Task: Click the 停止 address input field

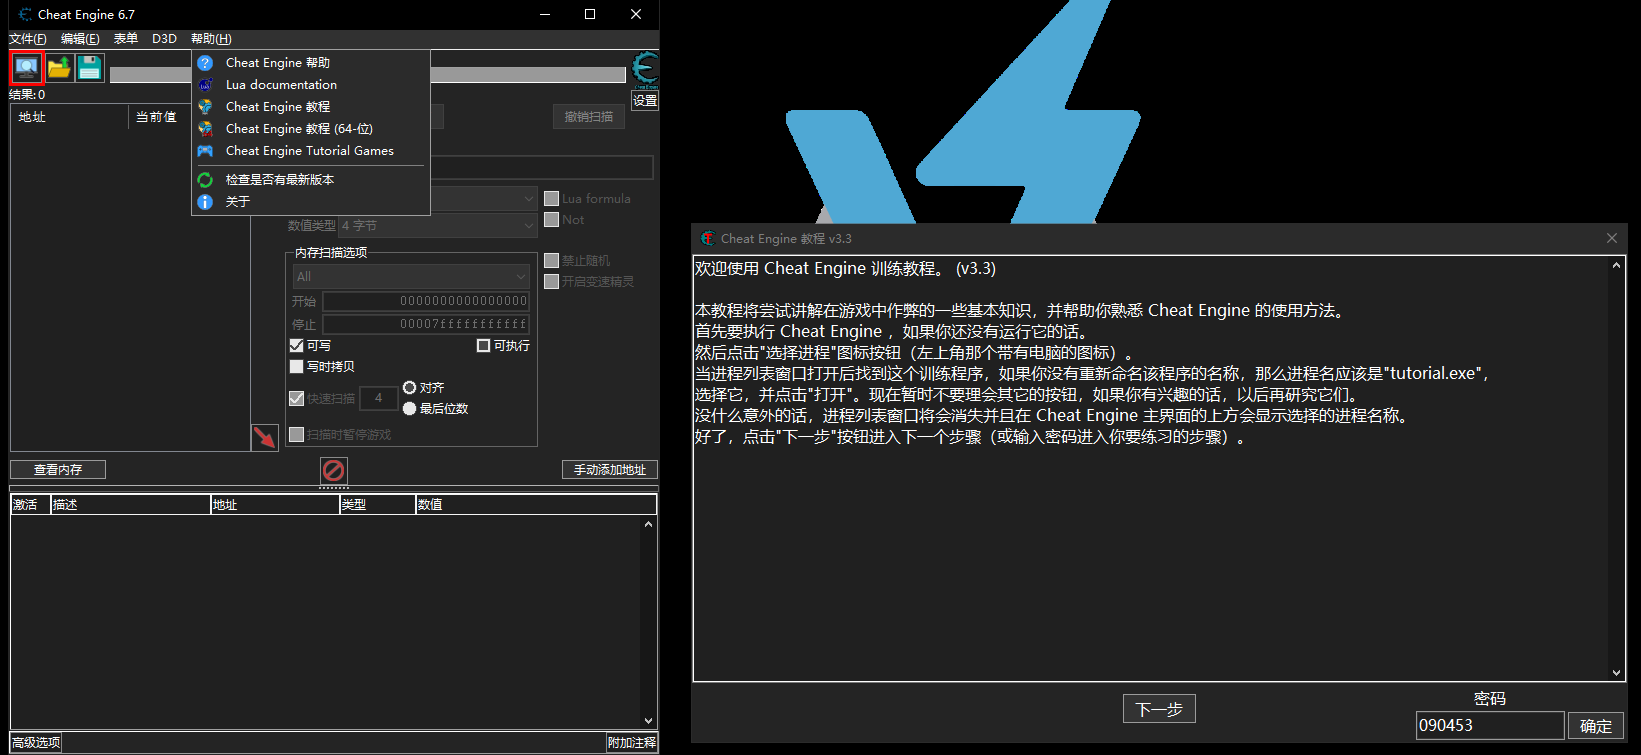Action: point(426,324)
